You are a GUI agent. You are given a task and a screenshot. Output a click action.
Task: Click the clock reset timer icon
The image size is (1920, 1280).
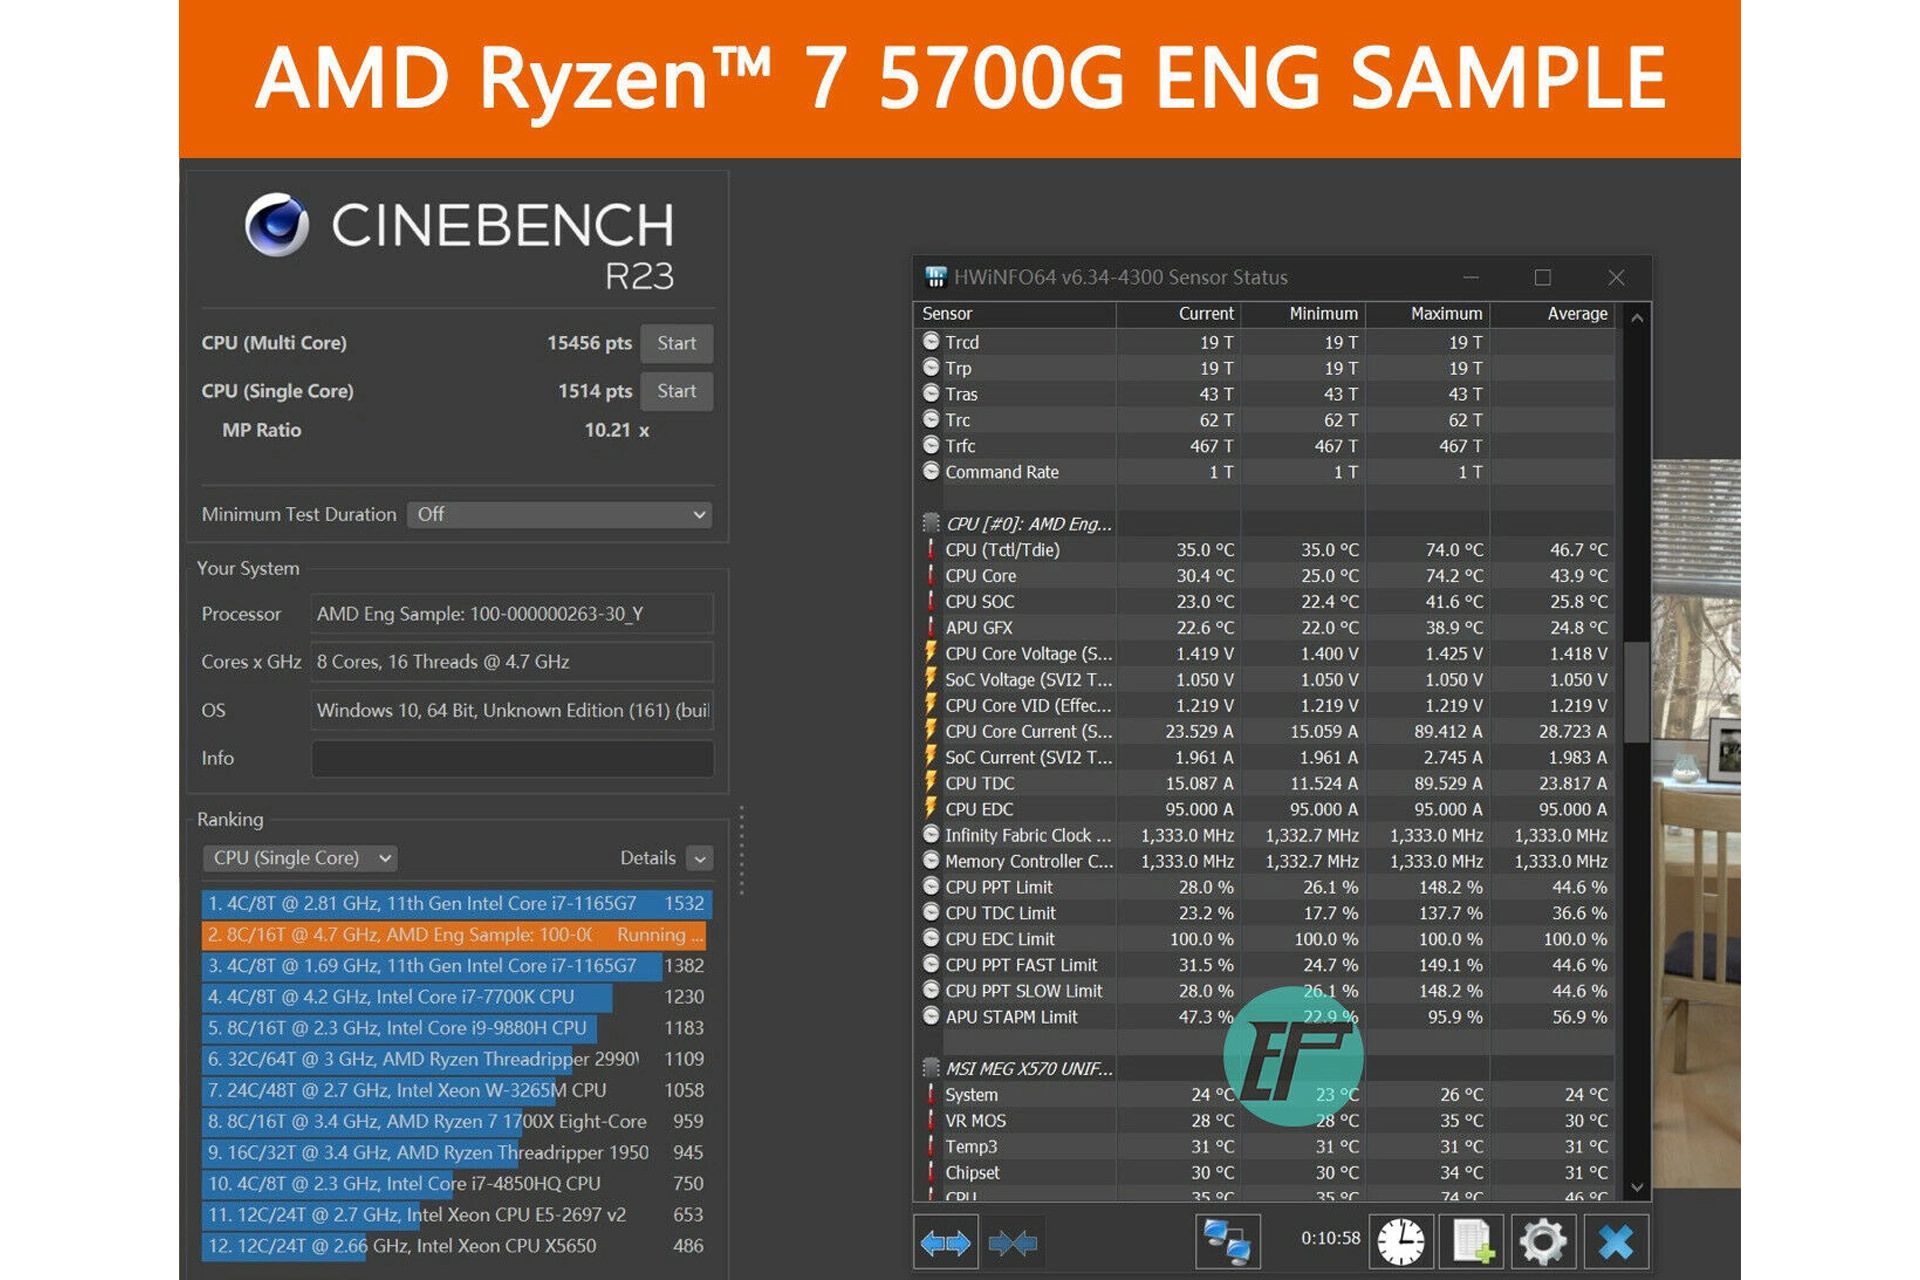[1401, 1243]
